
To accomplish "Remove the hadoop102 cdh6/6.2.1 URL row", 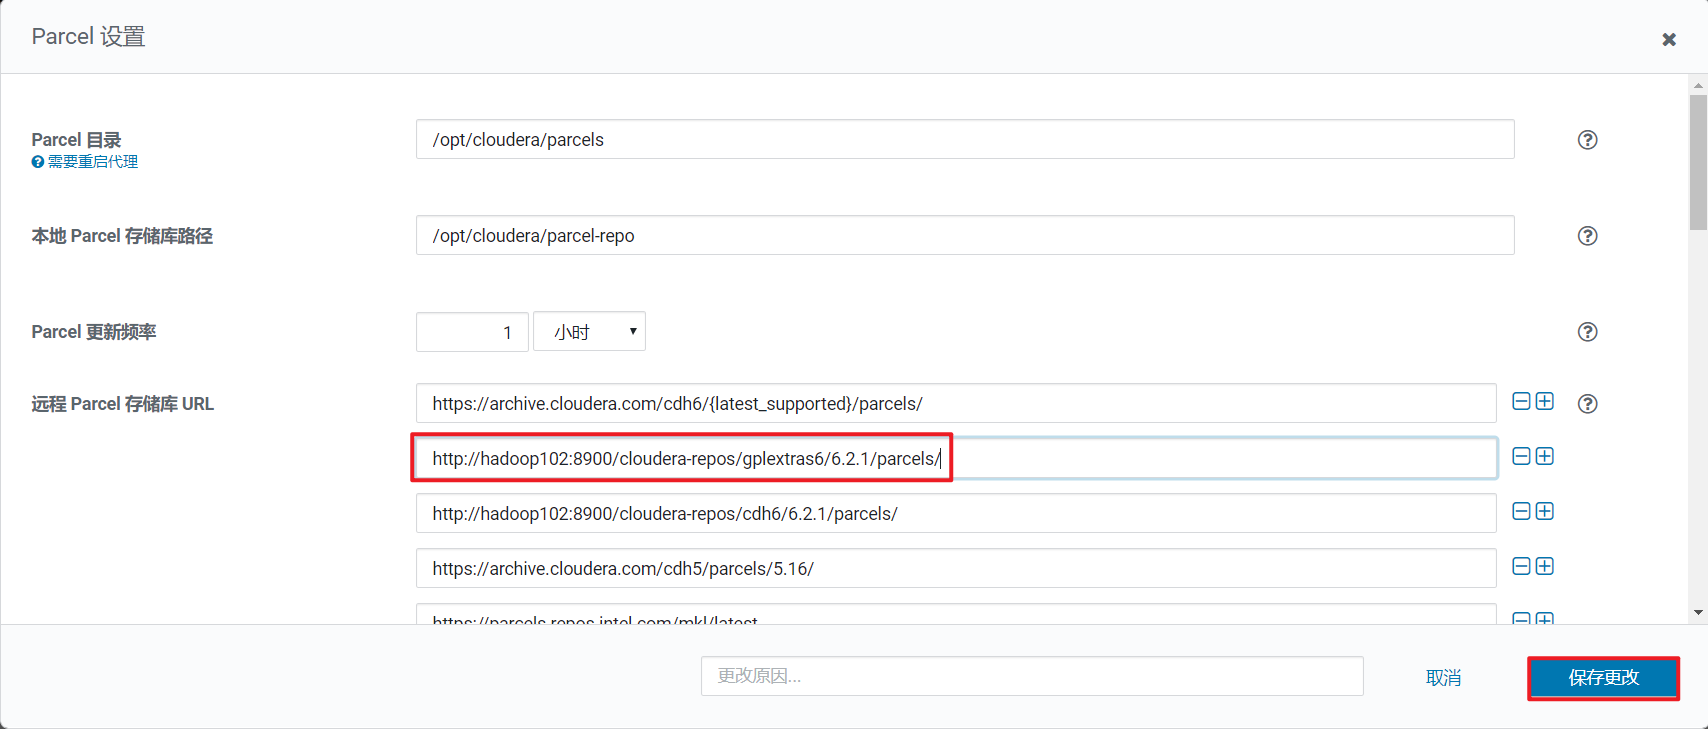I will tap(1521, 511).
